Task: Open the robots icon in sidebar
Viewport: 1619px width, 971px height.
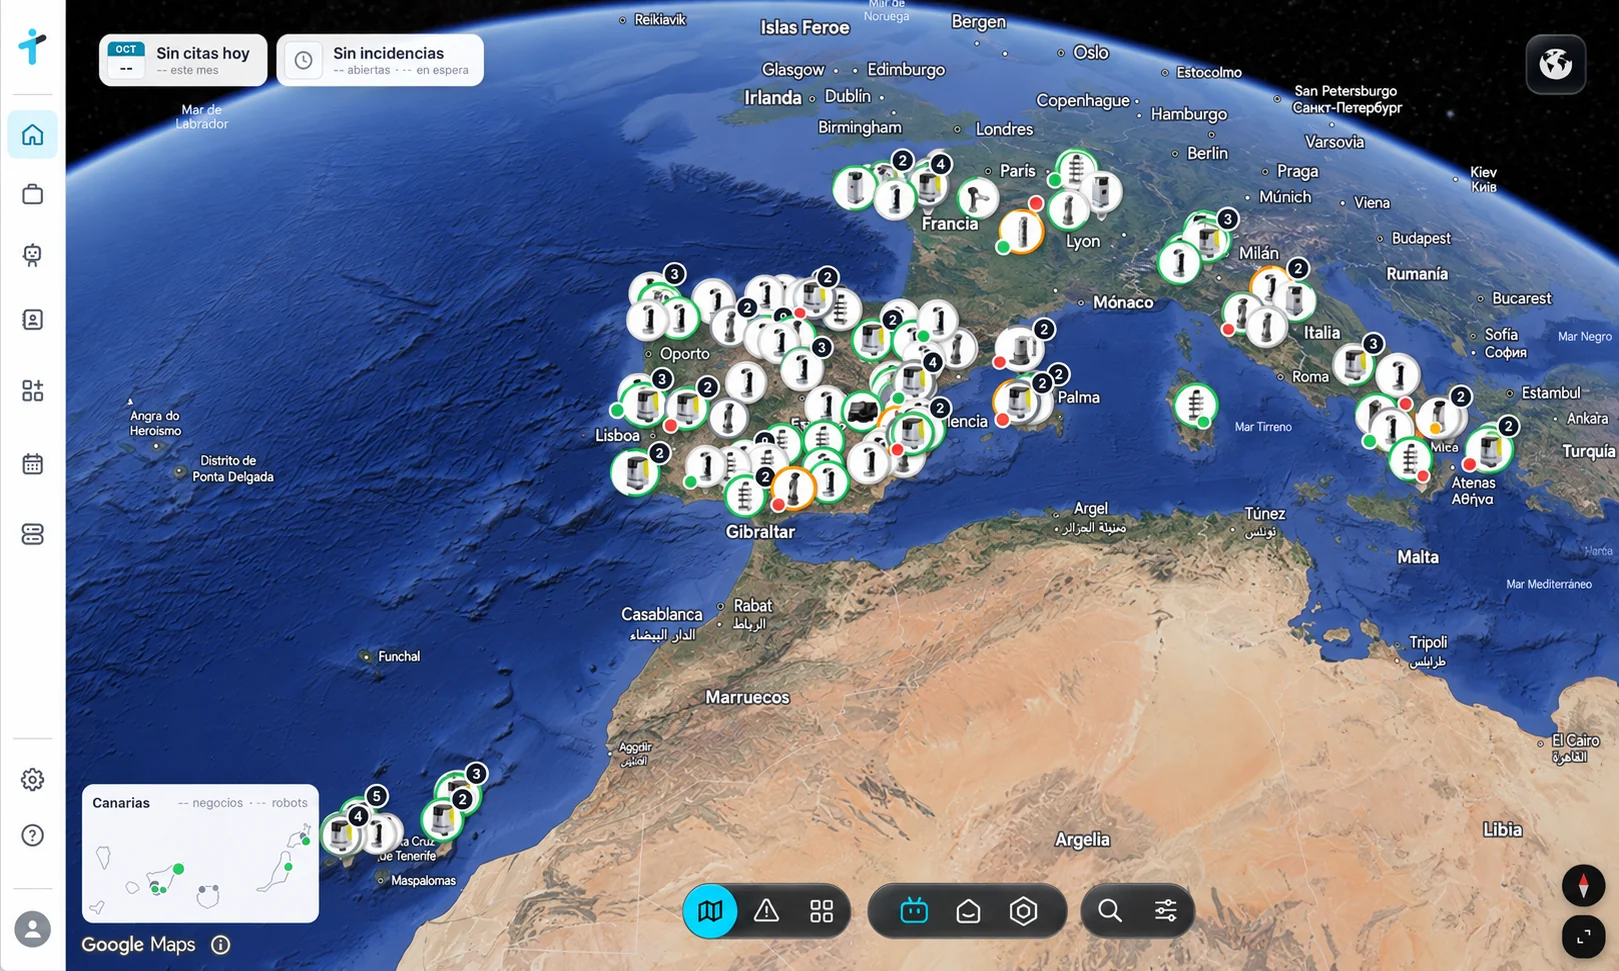Action: (x=32, y=255)
